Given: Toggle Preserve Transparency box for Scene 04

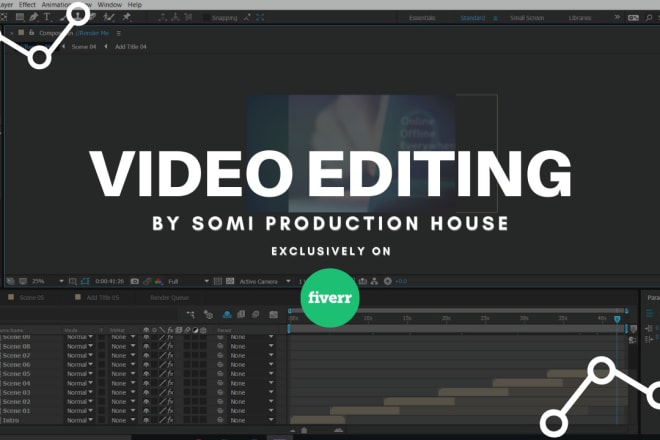Looking at the screenshot, I should click(101, 383).
